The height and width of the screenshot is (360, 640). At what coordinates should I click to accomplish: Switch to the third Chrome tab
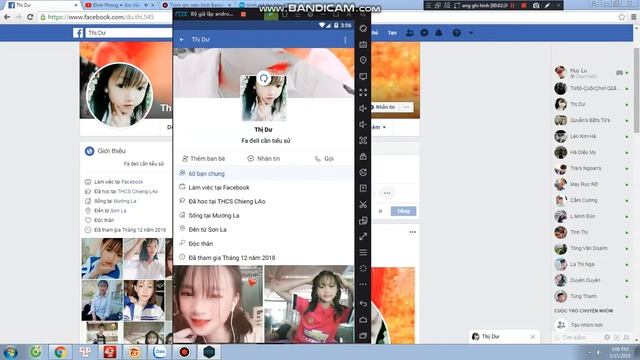196,5
